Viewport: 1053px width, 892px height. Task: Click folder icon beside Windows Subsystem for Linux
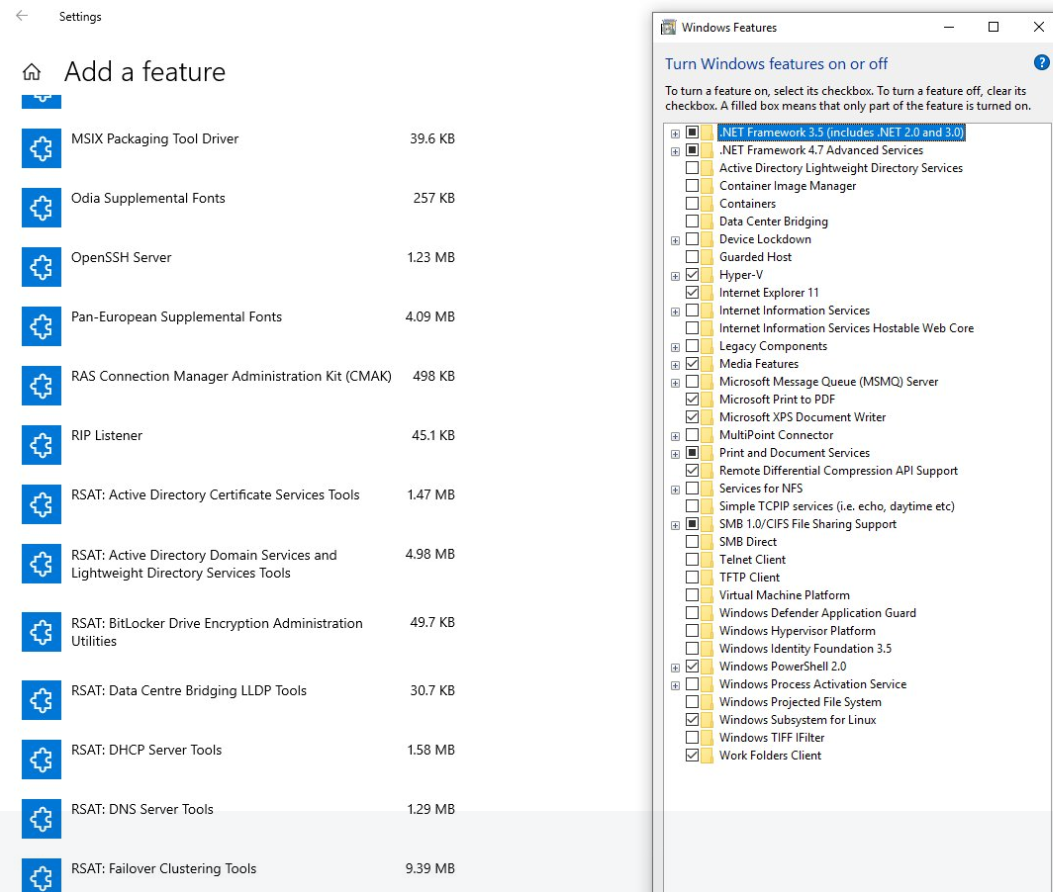coord(707,720)
